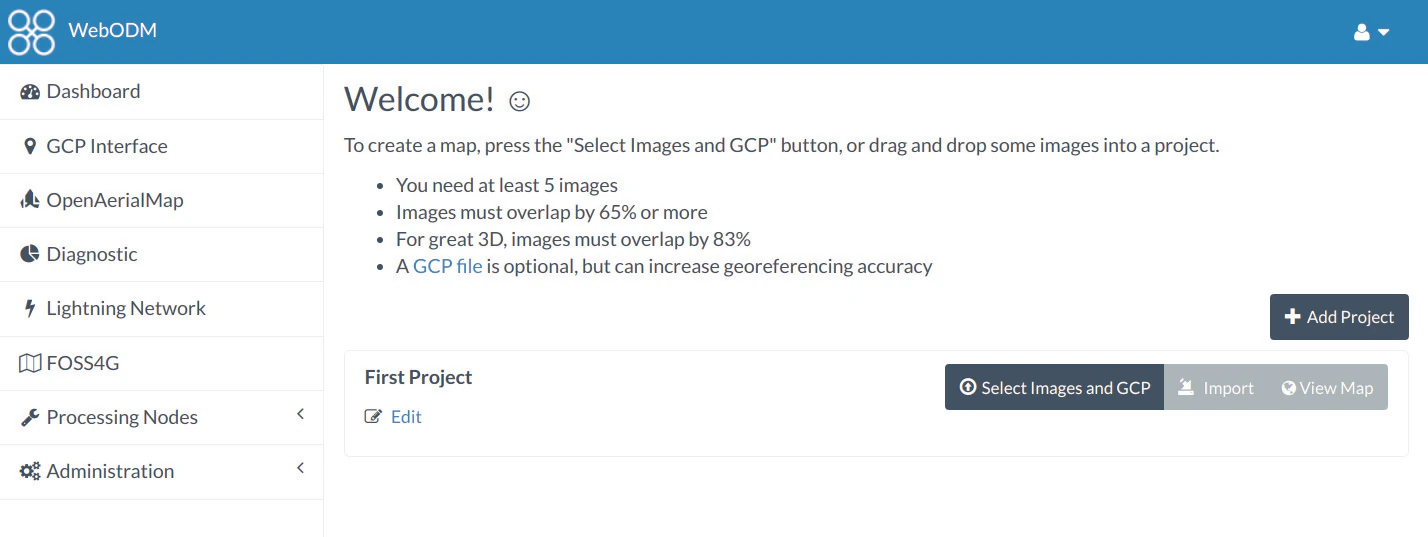Click Select Images and GCP button
Screen dimensions: 1428x537
1054,388
